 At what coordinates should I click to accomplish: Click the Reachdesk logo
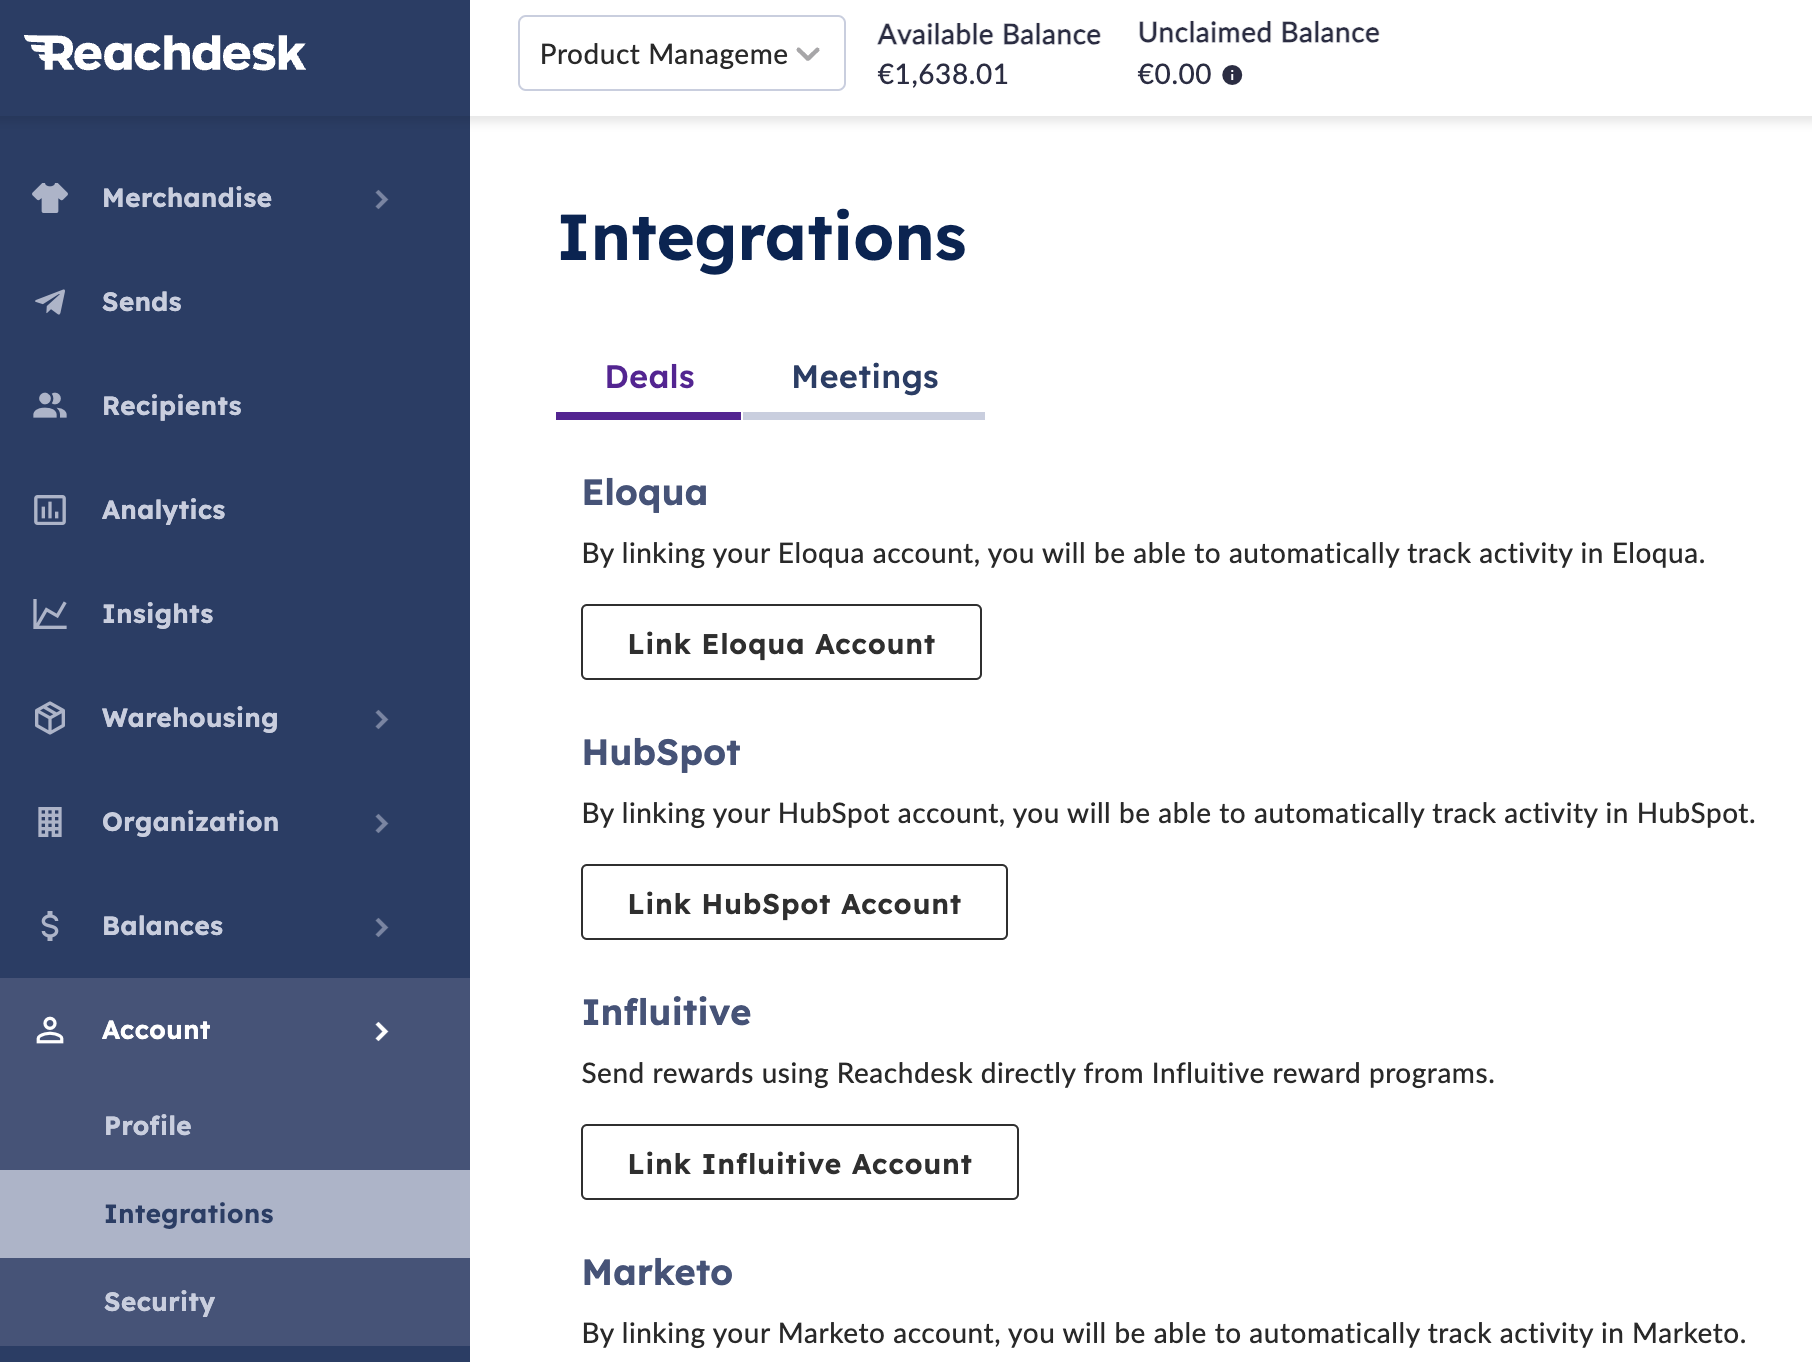[x=165, y=54]
